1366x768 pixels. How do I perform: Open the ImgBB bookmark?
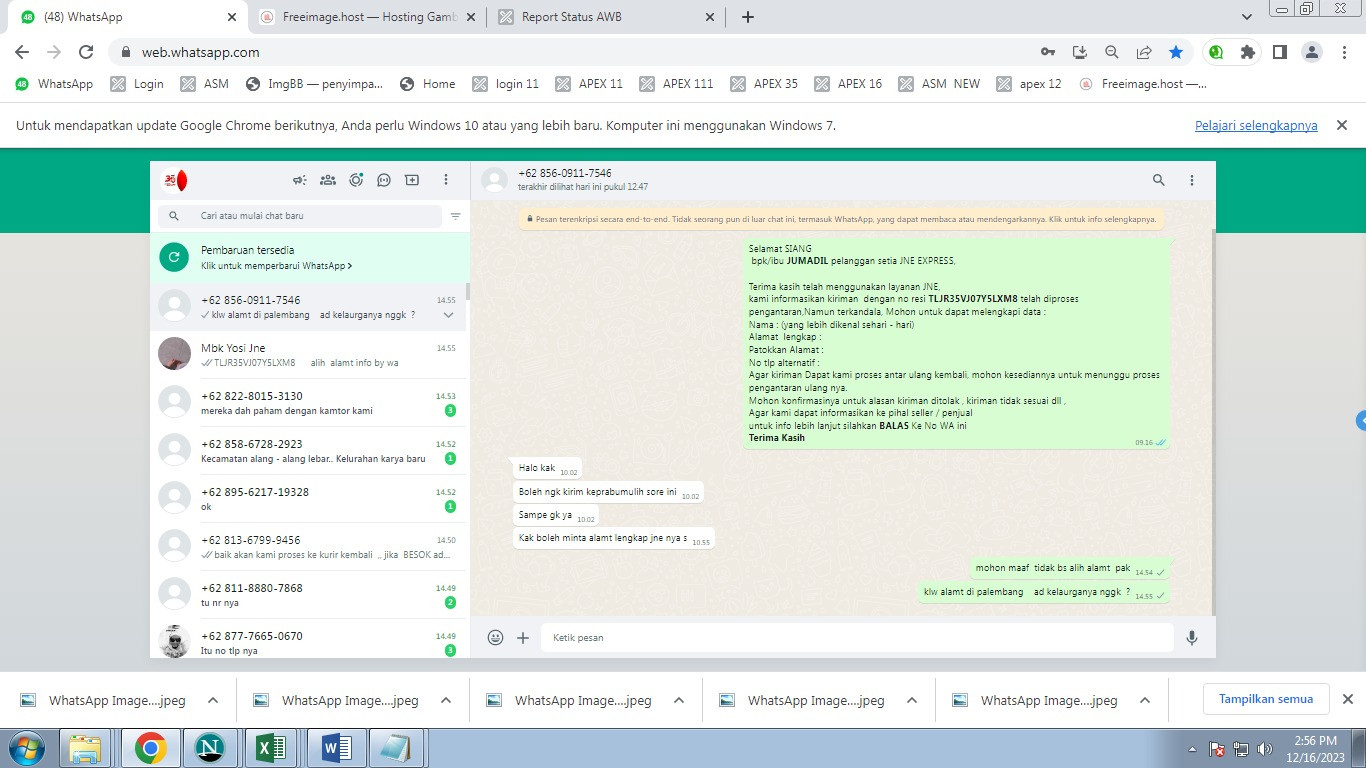pyautogui.click(x=314, y=84)
